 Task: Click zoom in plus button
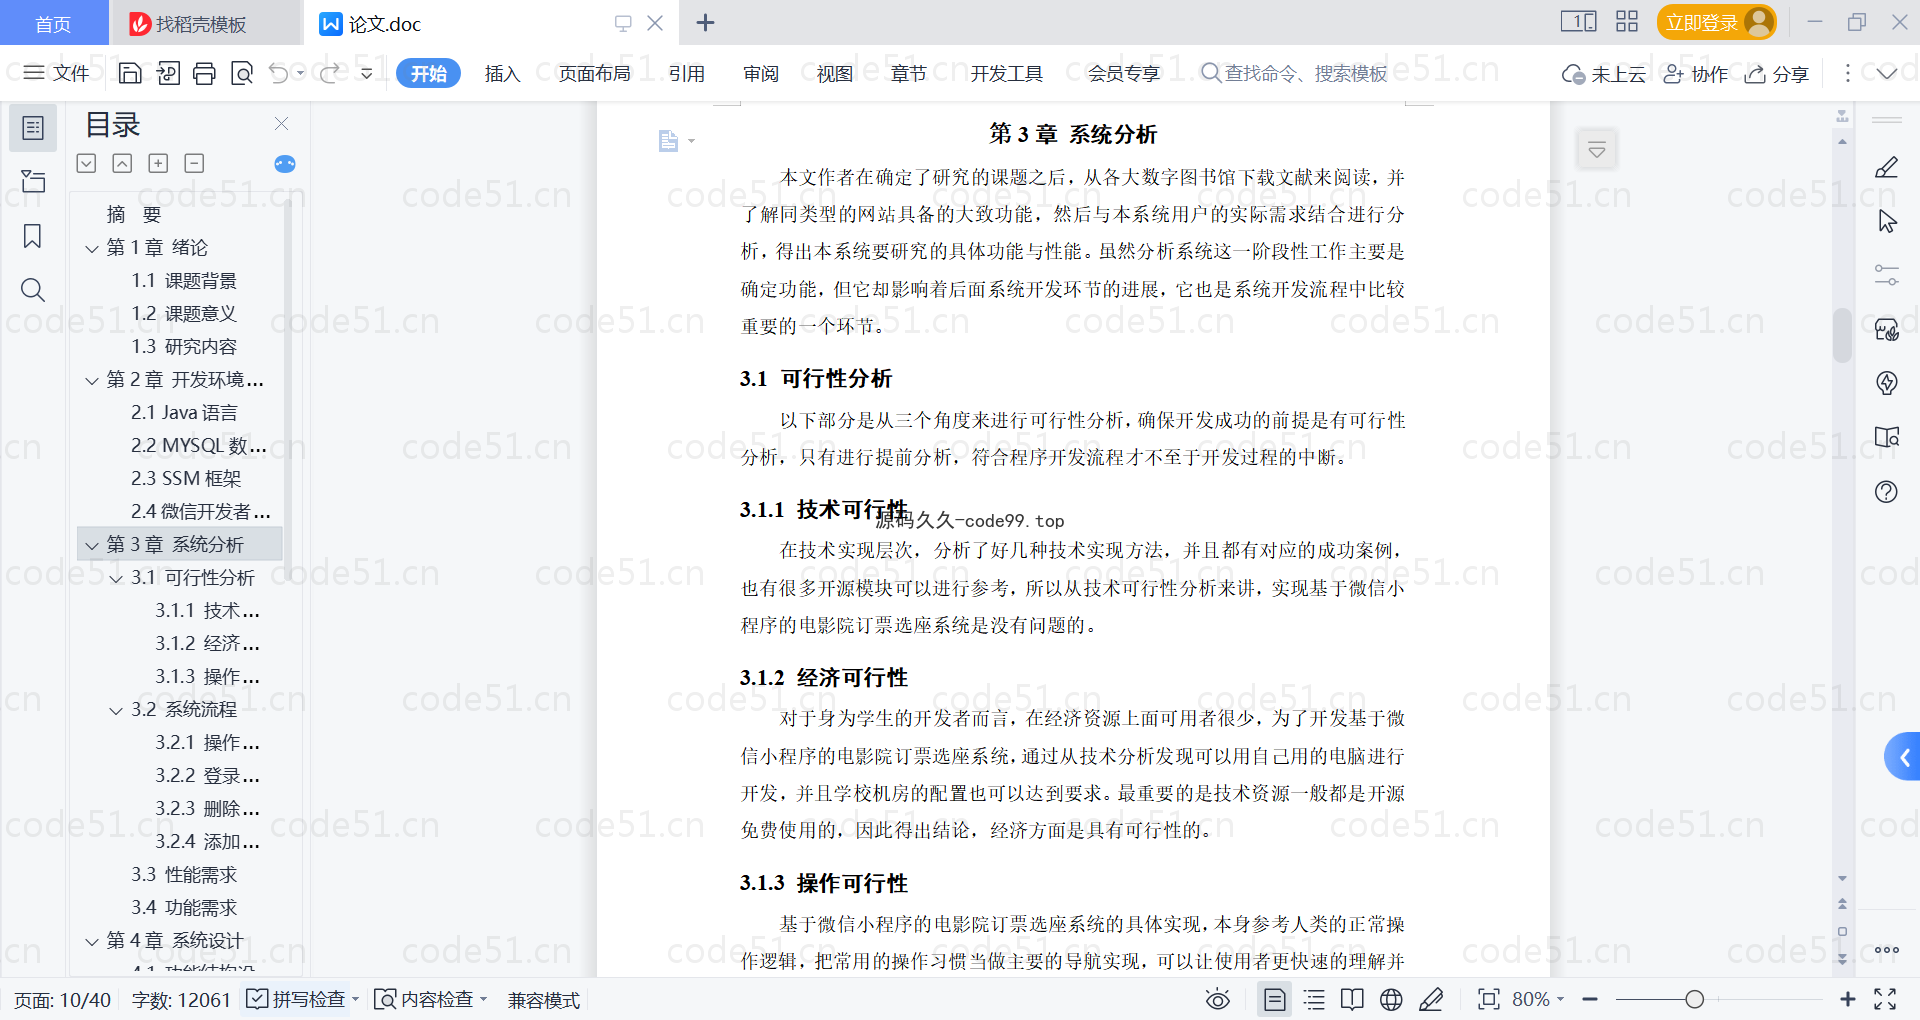tap(1847, 999)
